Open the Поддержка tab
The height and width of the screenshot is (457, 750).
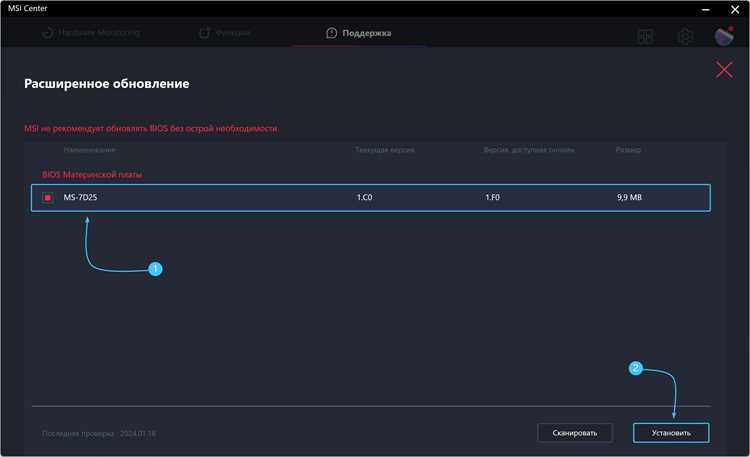pos(359,33)
